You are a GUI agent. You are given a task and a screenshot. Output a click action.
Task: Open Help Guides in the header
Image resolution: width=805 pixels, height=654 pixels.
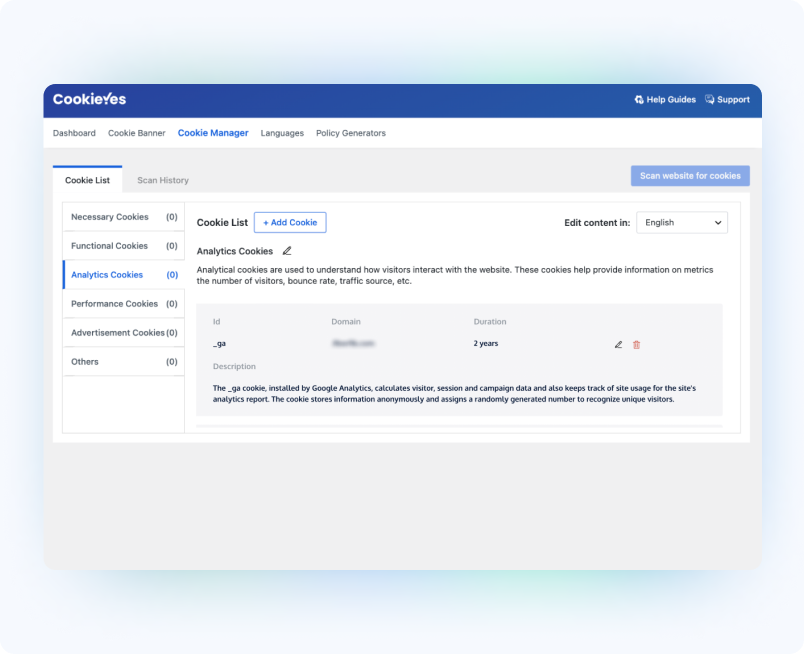point(665,100)
